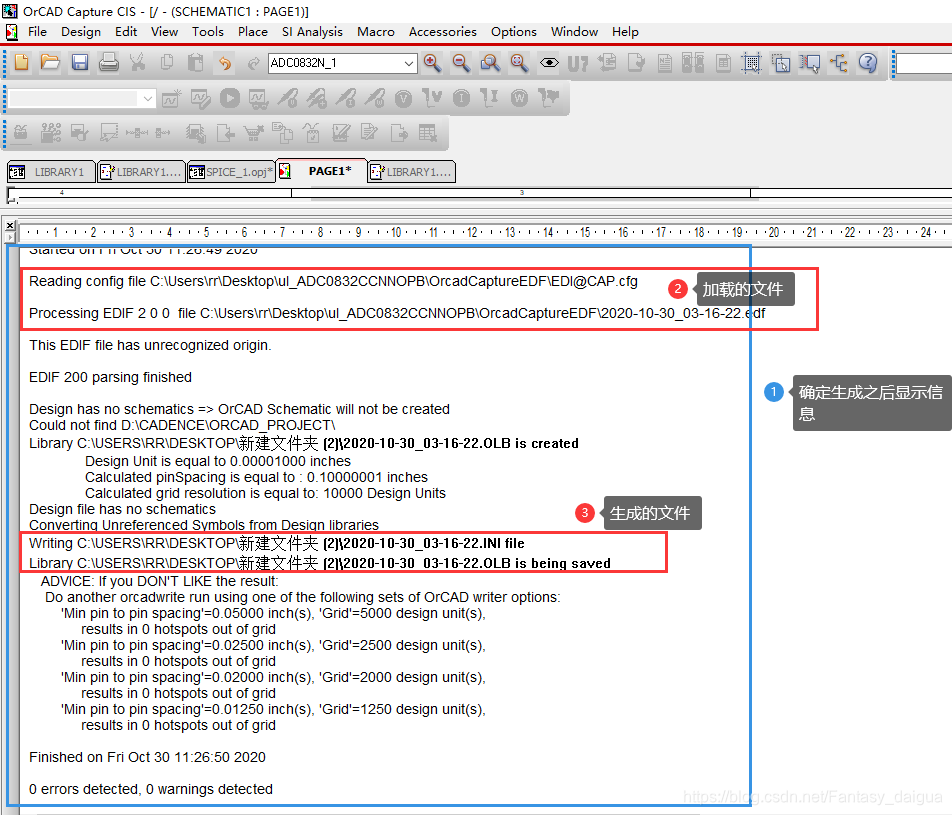Open Help via the question mark icon
The width and height of the screenshot is (952, 815).
(868, 63)
